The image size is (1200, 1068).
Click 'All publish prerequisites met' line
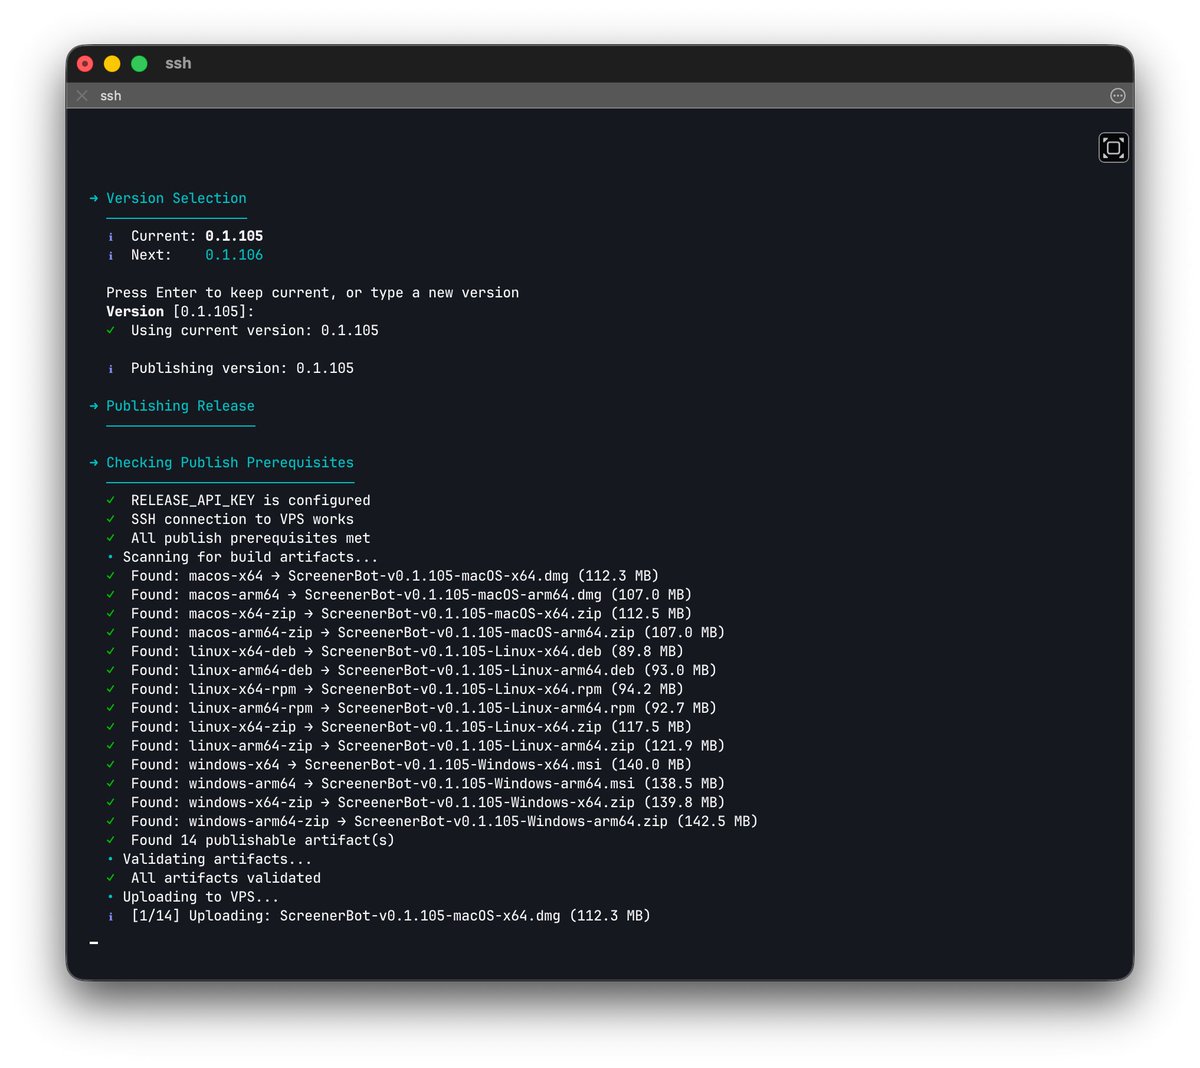pos(250,538)
